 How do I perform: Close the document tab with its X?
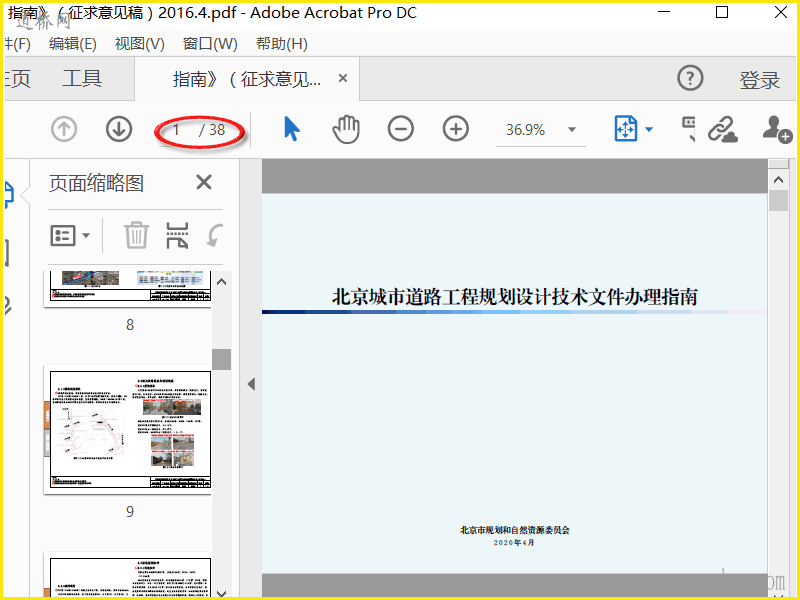[x=343, y=78]
